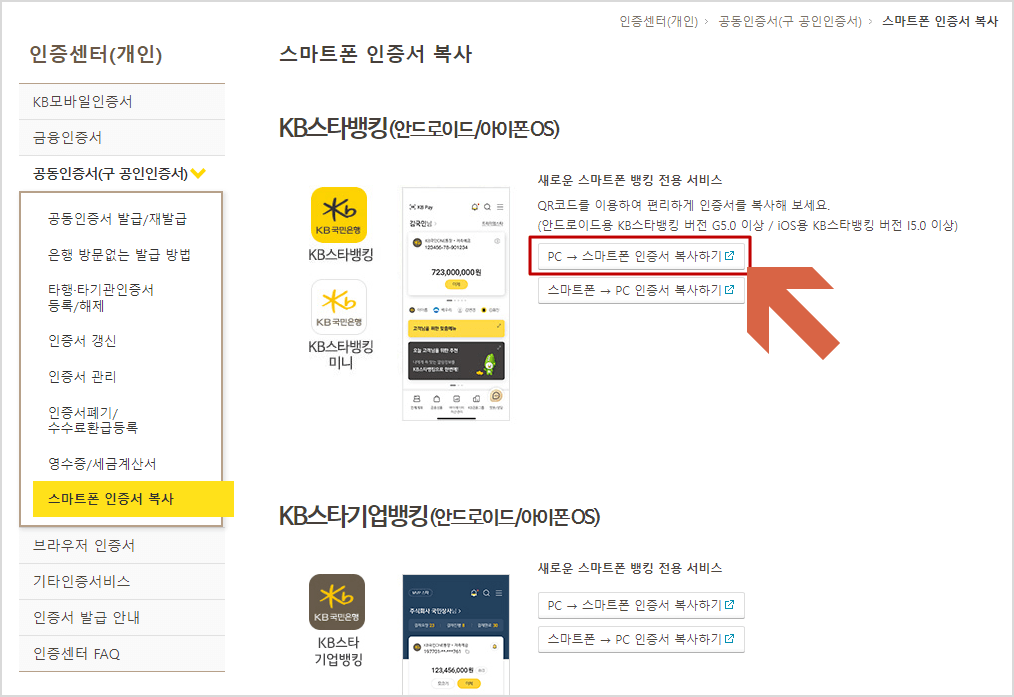Click 공동인증서(구 공인인증서) breadcrumb link
This screenshot has height=697, width=1014.
coord(790,21)
